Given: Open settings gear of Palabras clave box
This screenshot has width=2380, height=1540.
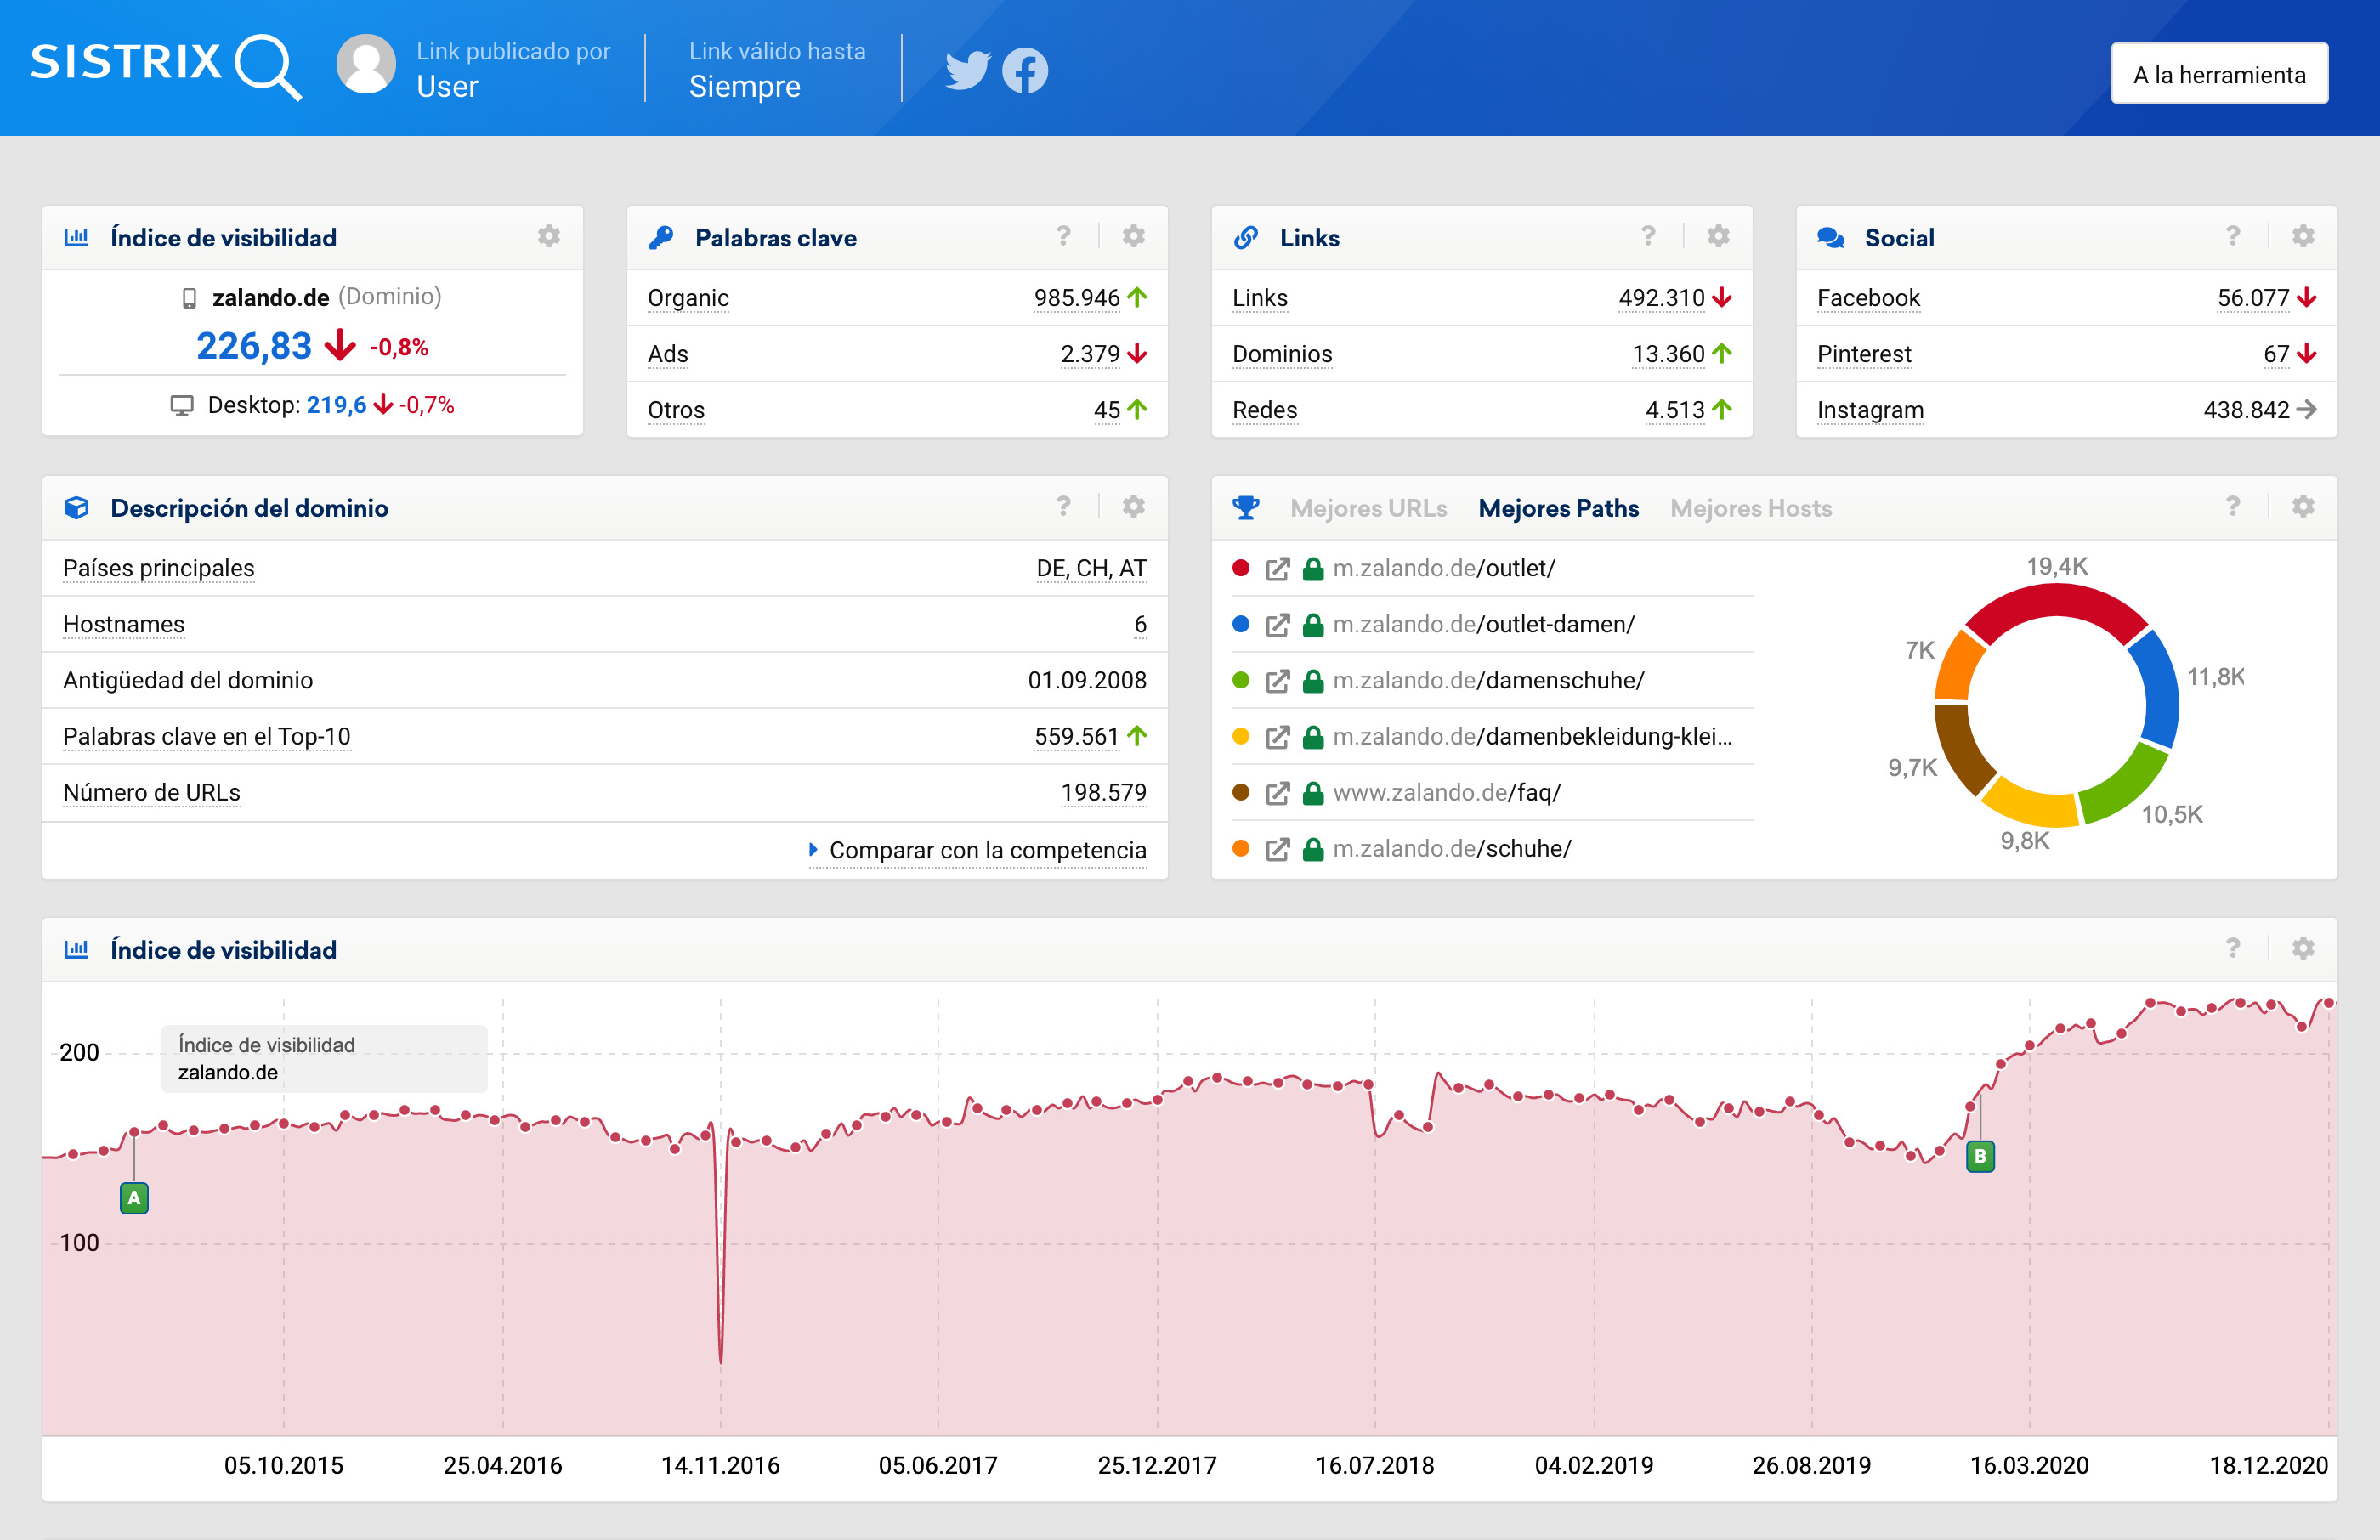Looking at the screenshot, I should (1133, 236).
